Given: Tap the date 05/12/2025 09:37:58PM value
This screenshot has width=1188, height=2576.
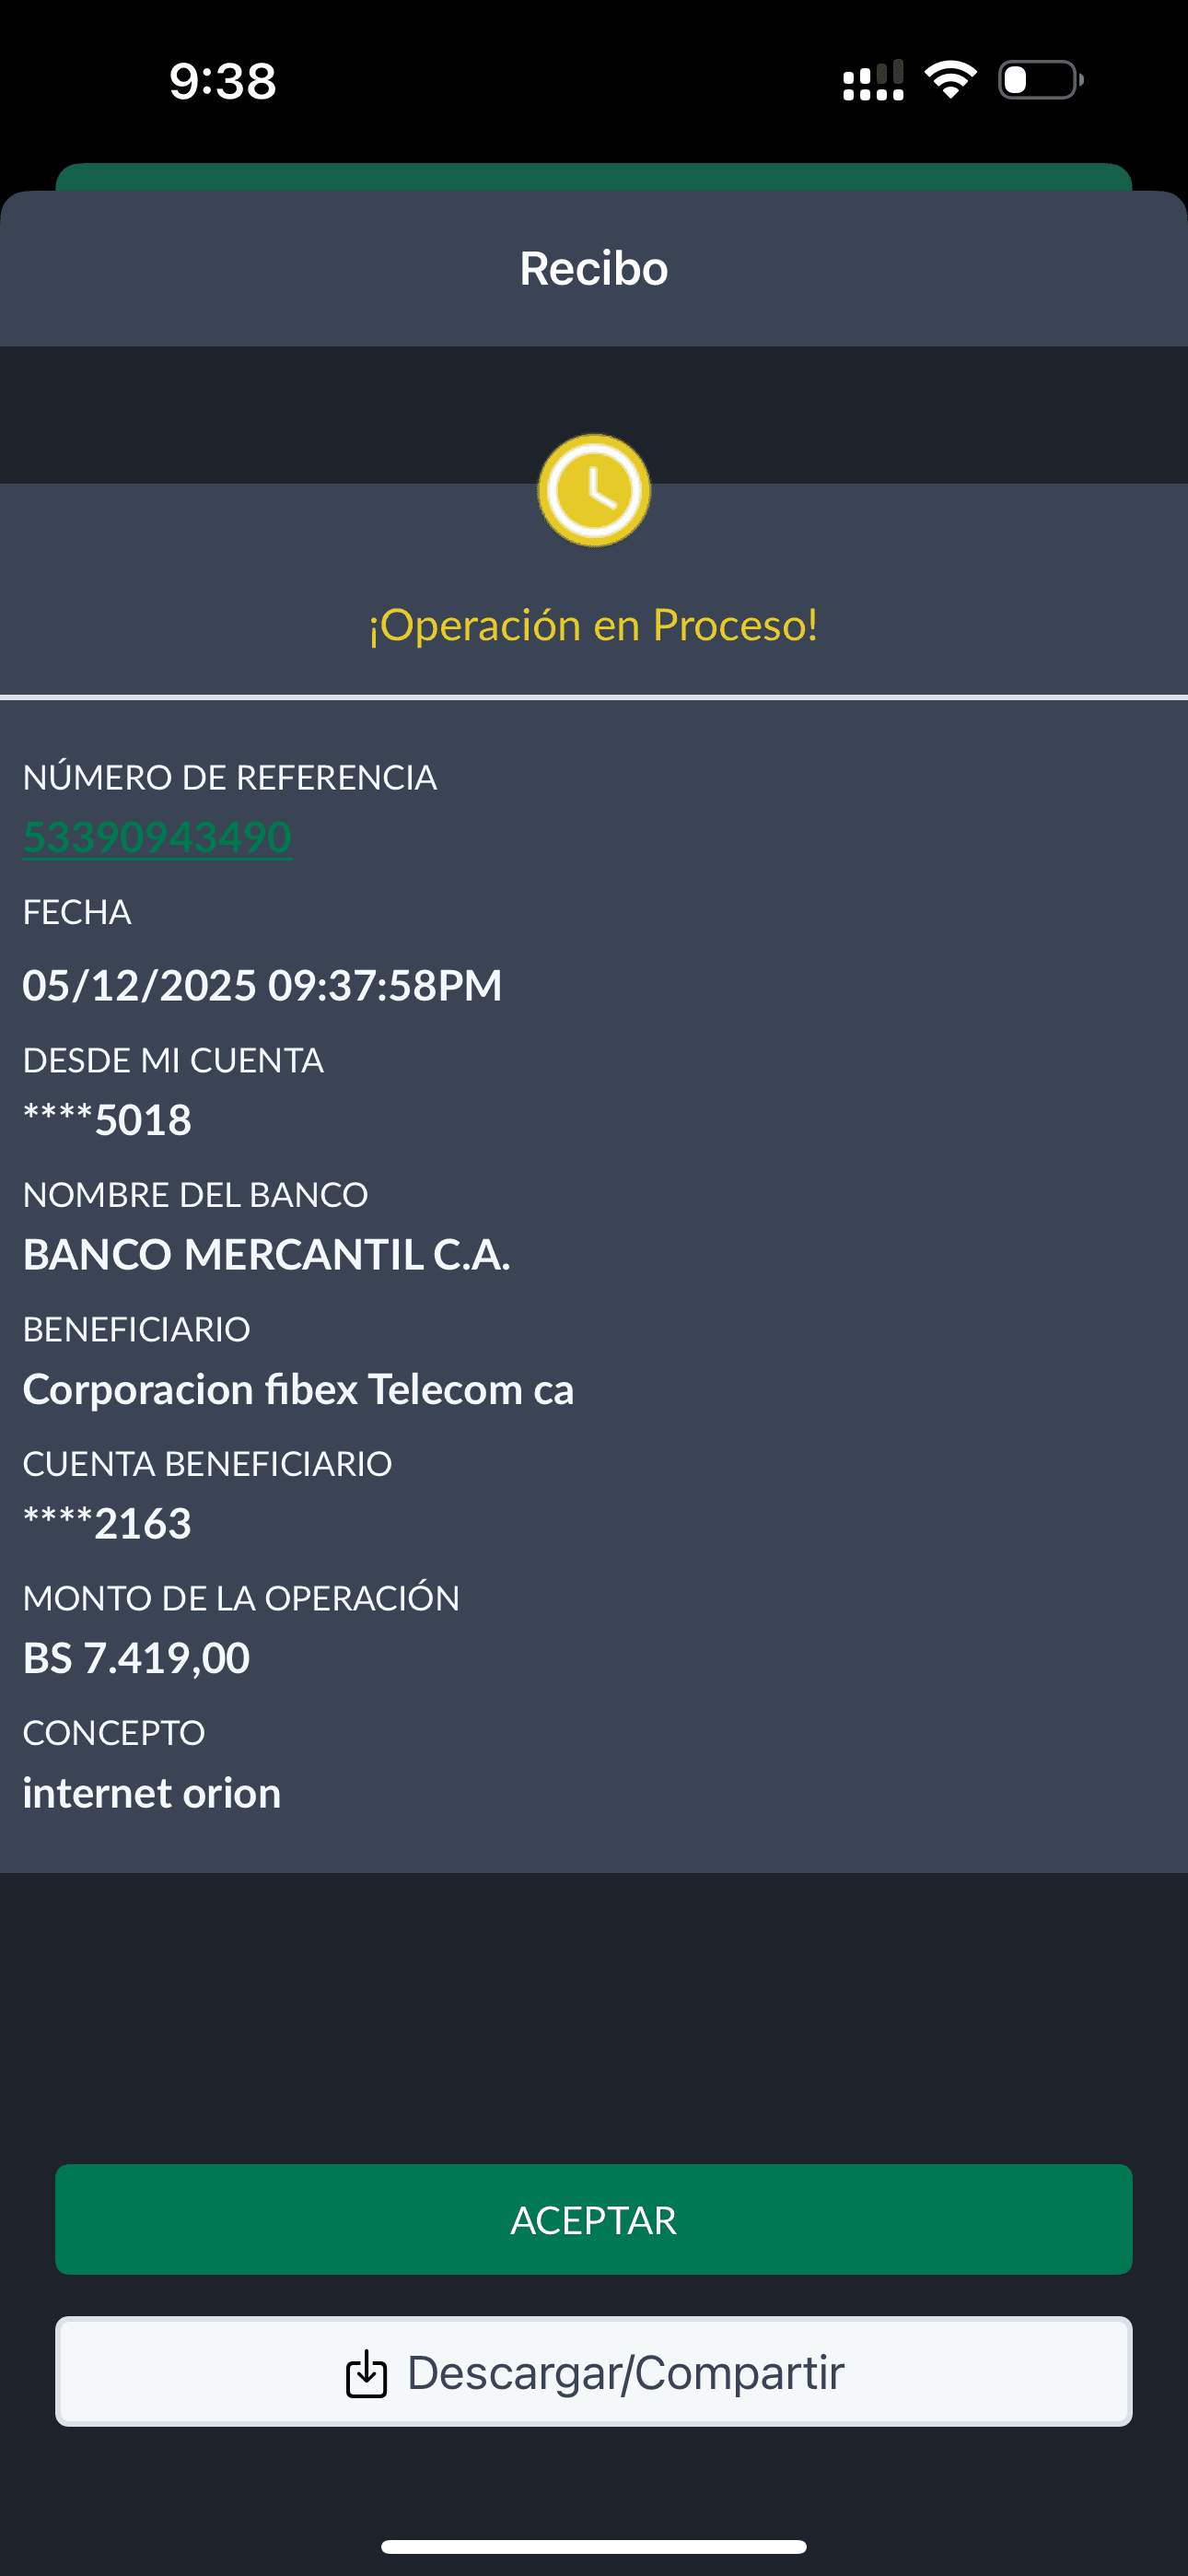Looking at the screenshot, I should (262, 985).
